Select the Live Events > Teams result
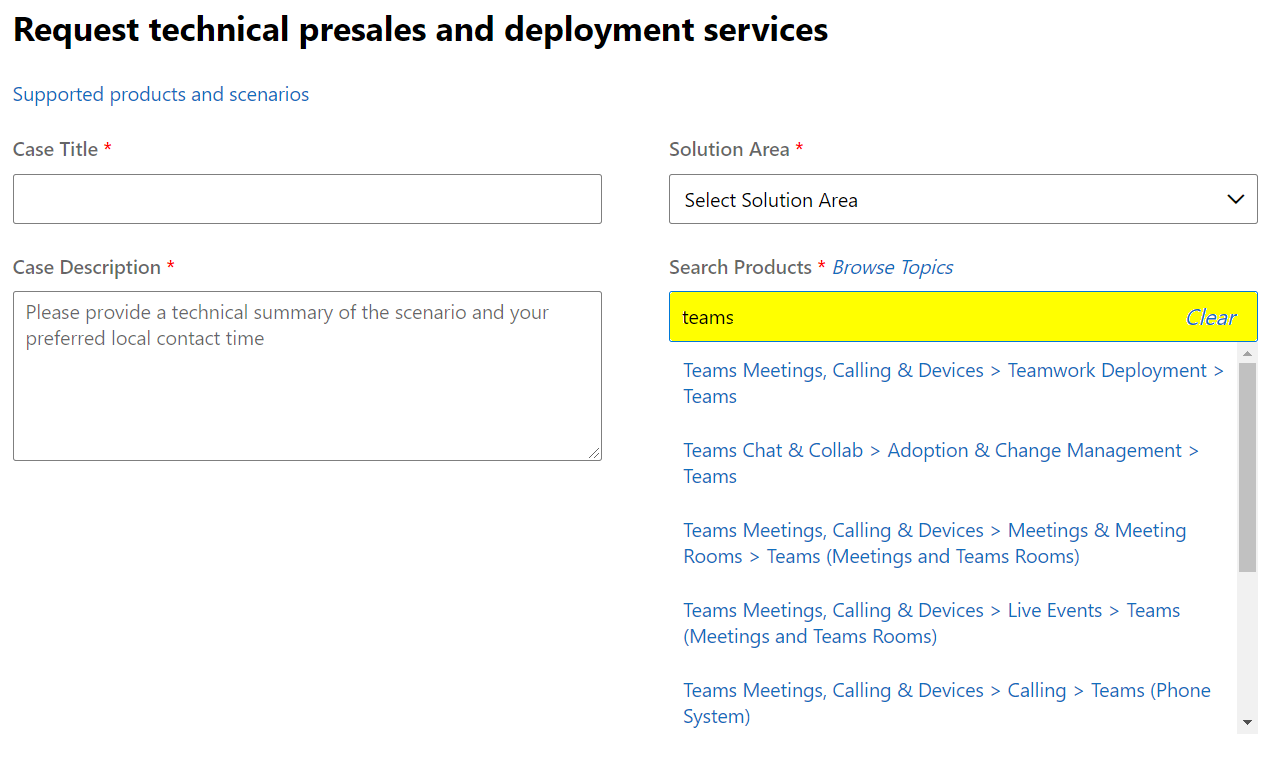Viewport: 1286px width, 761px height. click(x=931, y=623)
